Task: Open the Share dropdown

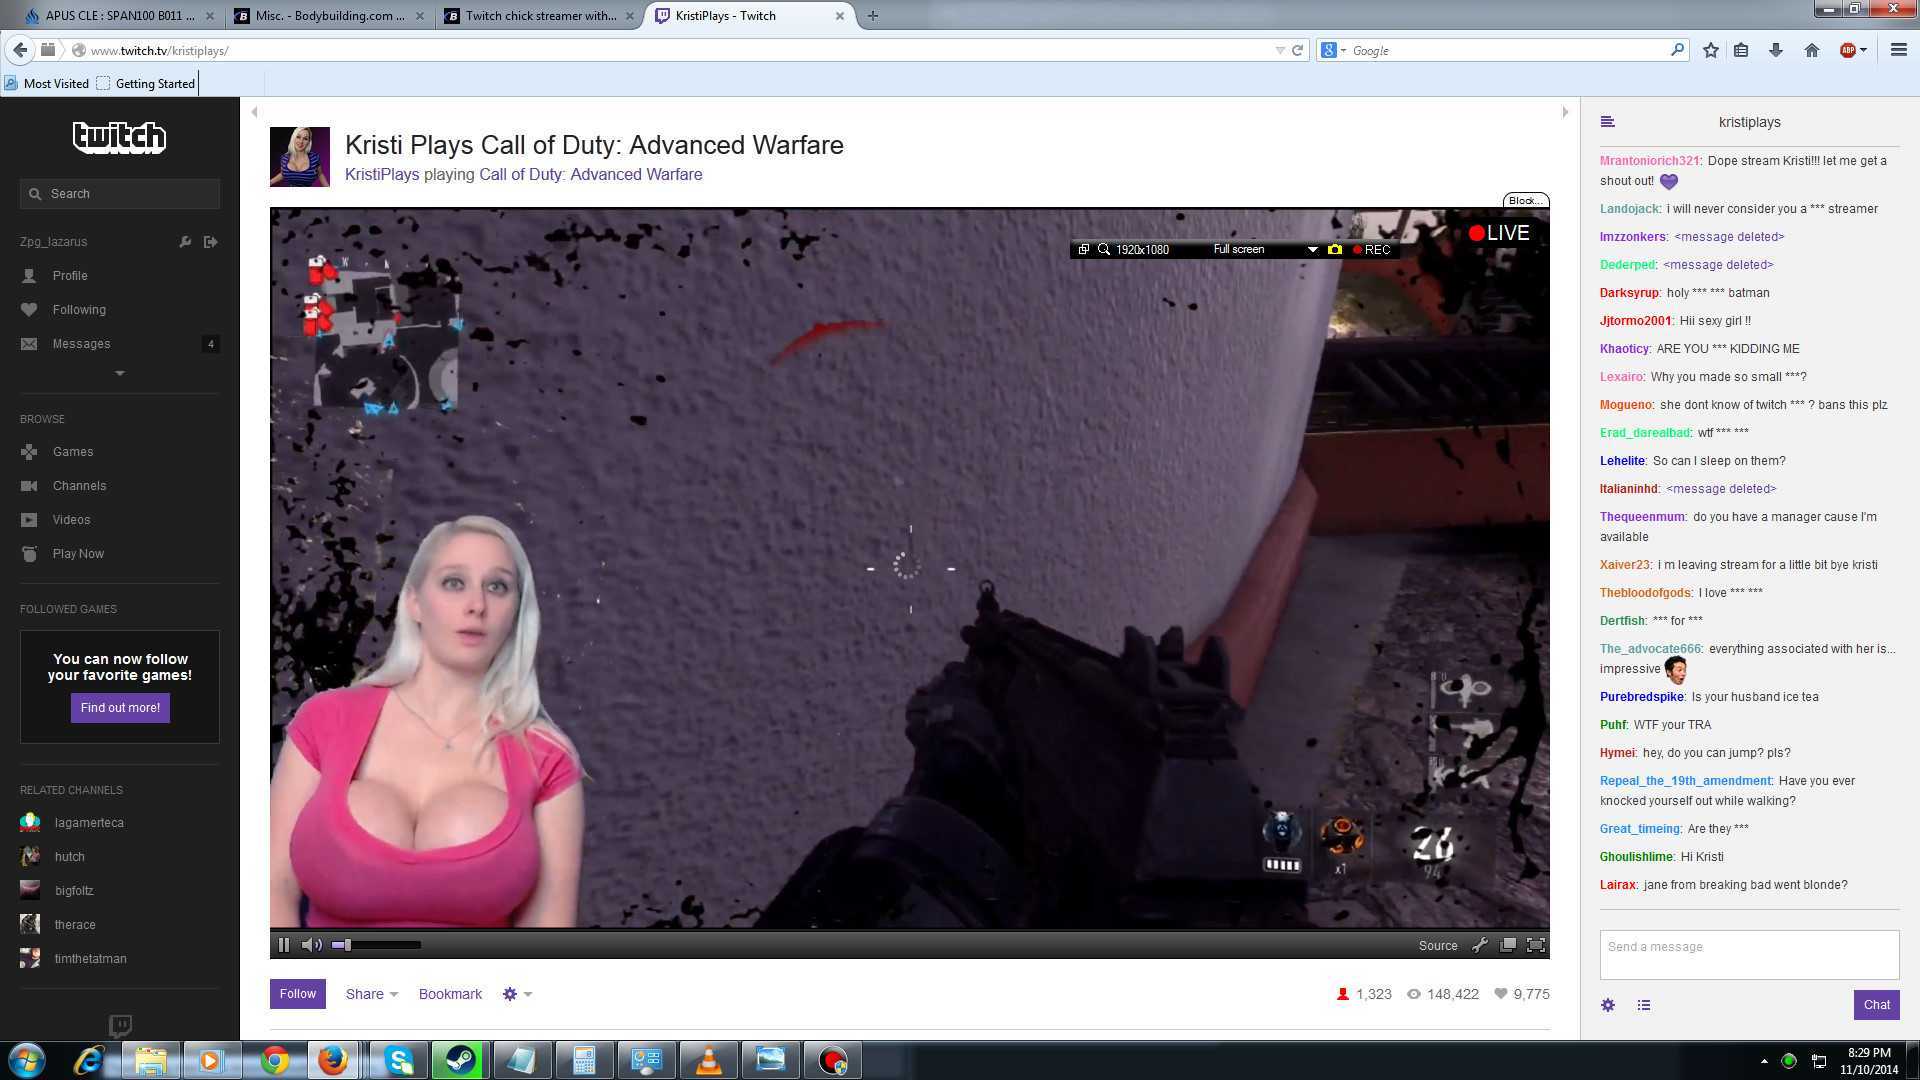Action: coord(372,994)
